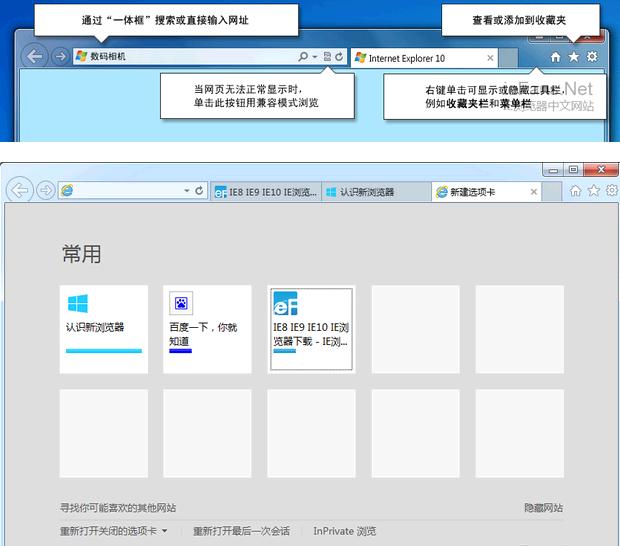
Task: Open the Home page in the lower browser
Action: coord(575,190)
